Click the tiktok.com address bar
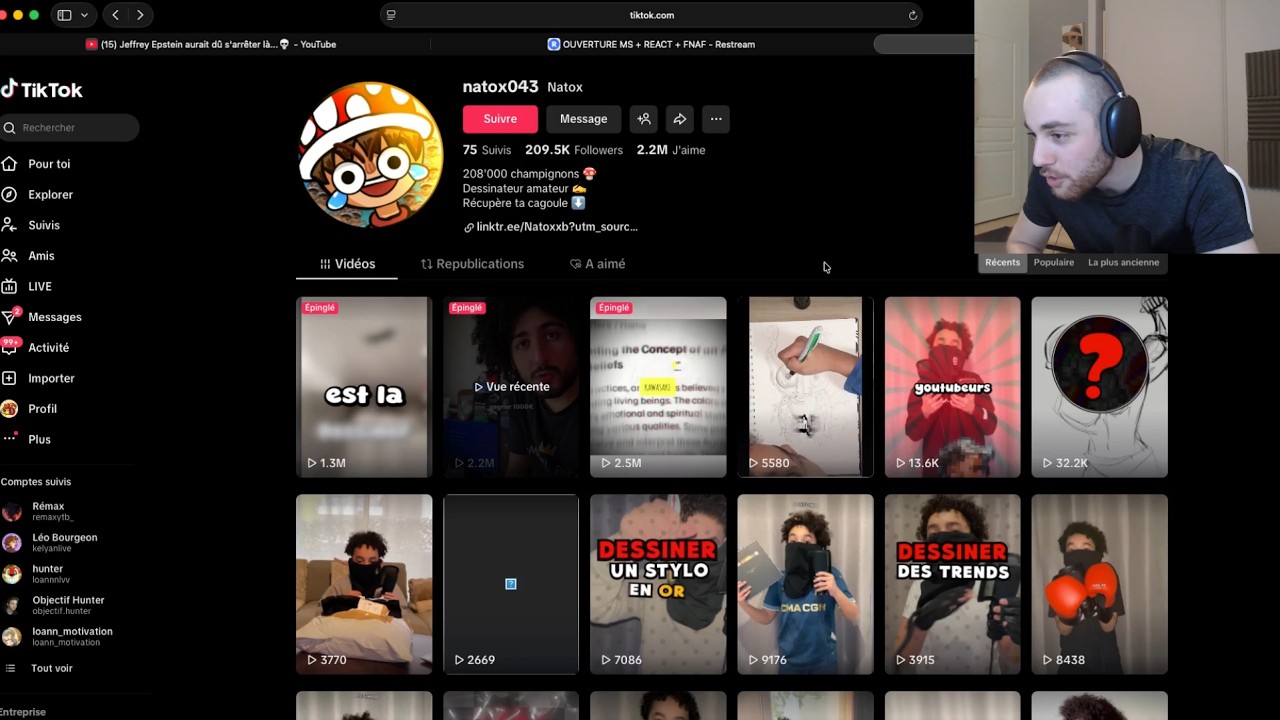The image size is (1280, 720). point(651,15)
